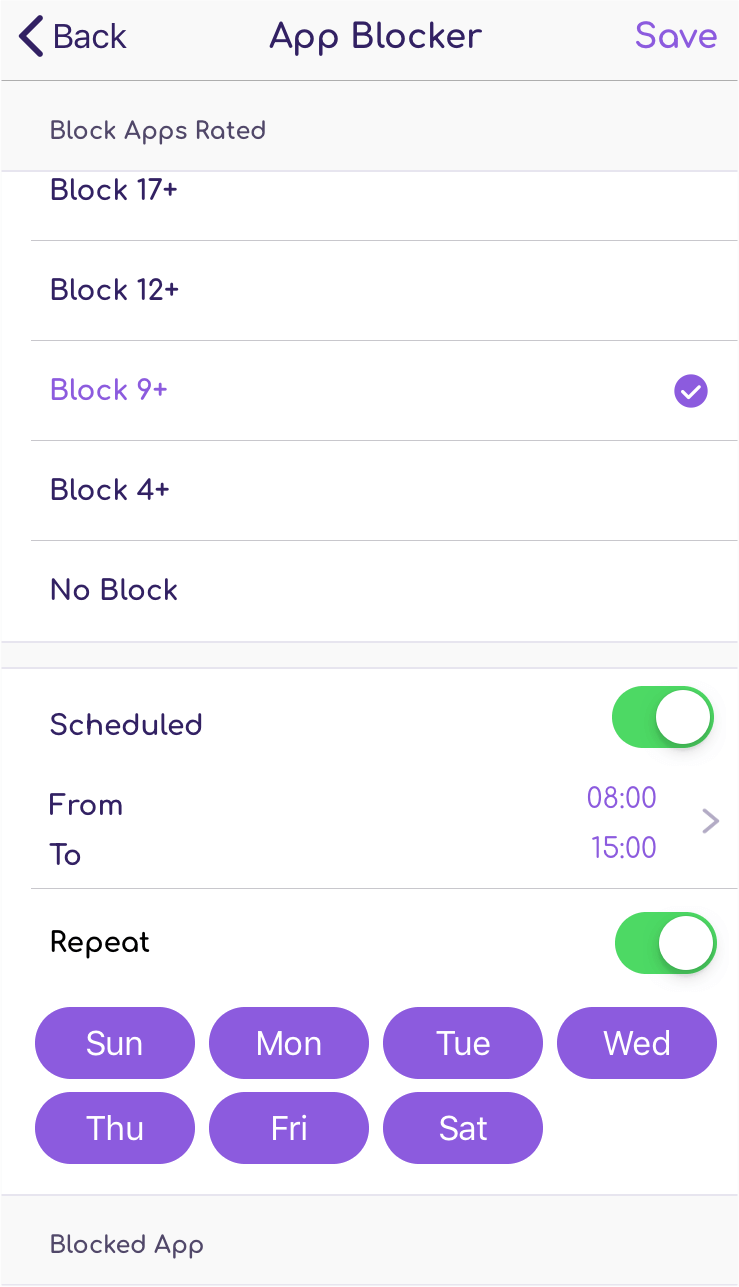Screen dimensions: 739x1287
Task: Open the From/To time chevron
Action: click(710, 822)
